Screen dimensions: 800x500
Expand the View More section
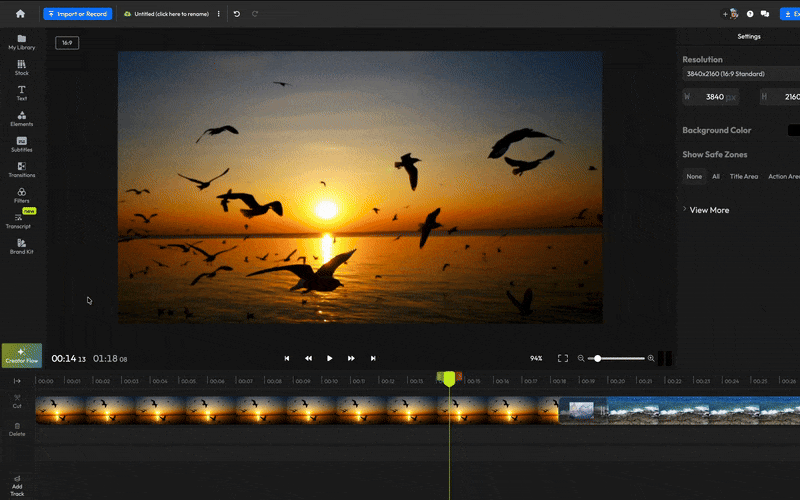tap(708, 210)
